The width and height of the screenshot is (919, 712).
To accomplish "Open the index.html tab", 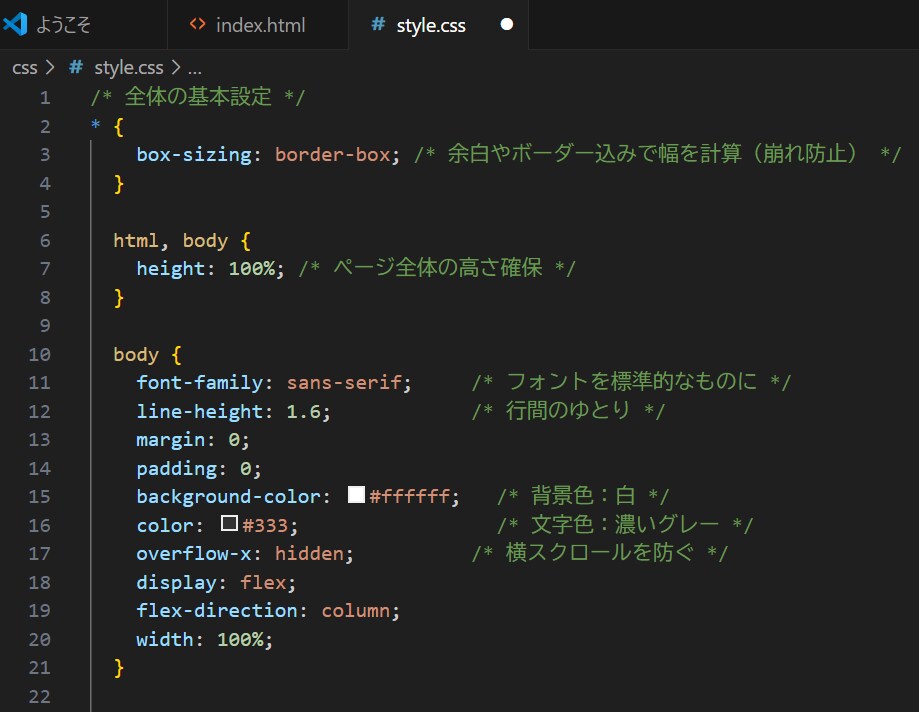I will pyautogui.click(x=258, y=25).
